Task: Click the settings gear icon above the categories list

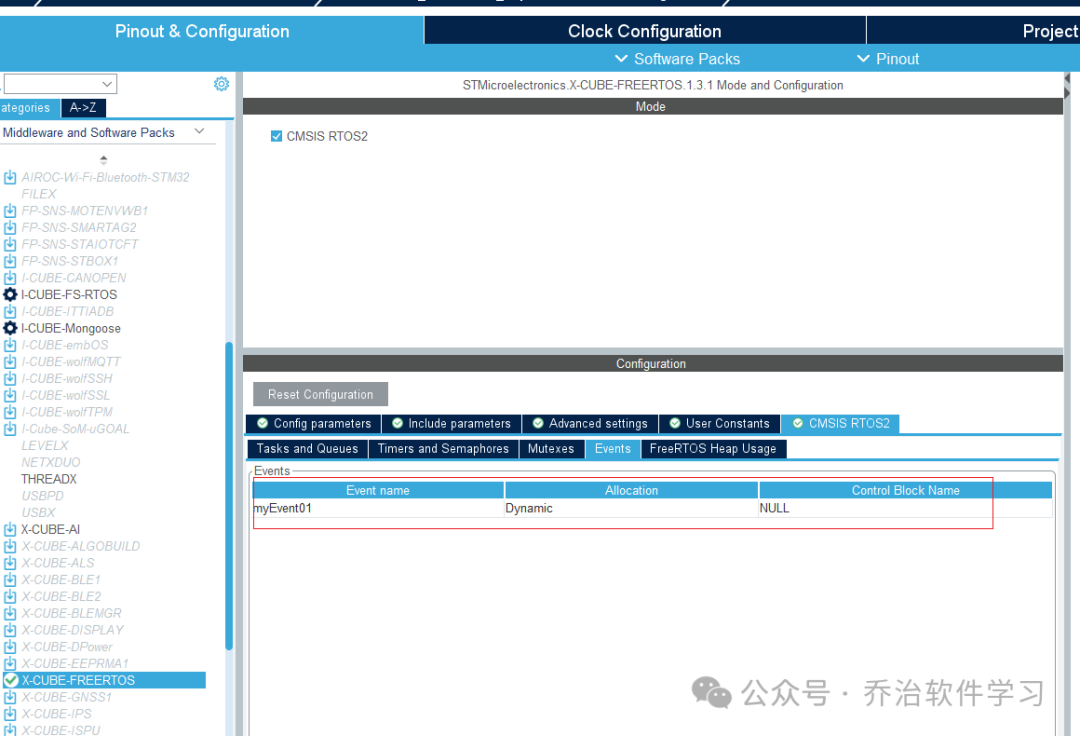Action: [221, 84]
